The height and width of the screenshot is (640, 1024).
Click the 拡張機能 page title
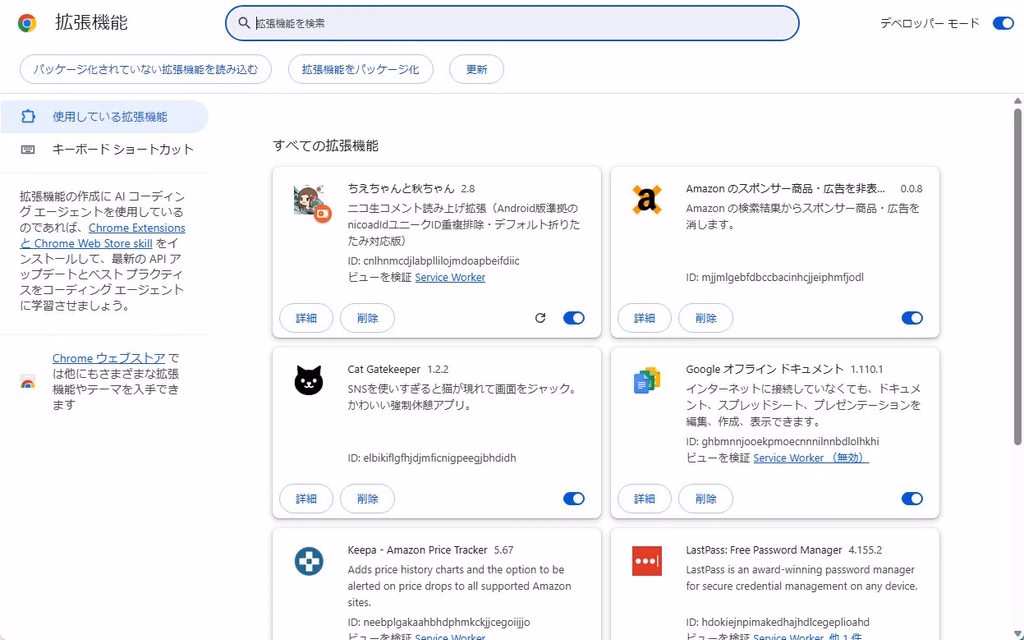click(91, 22)
